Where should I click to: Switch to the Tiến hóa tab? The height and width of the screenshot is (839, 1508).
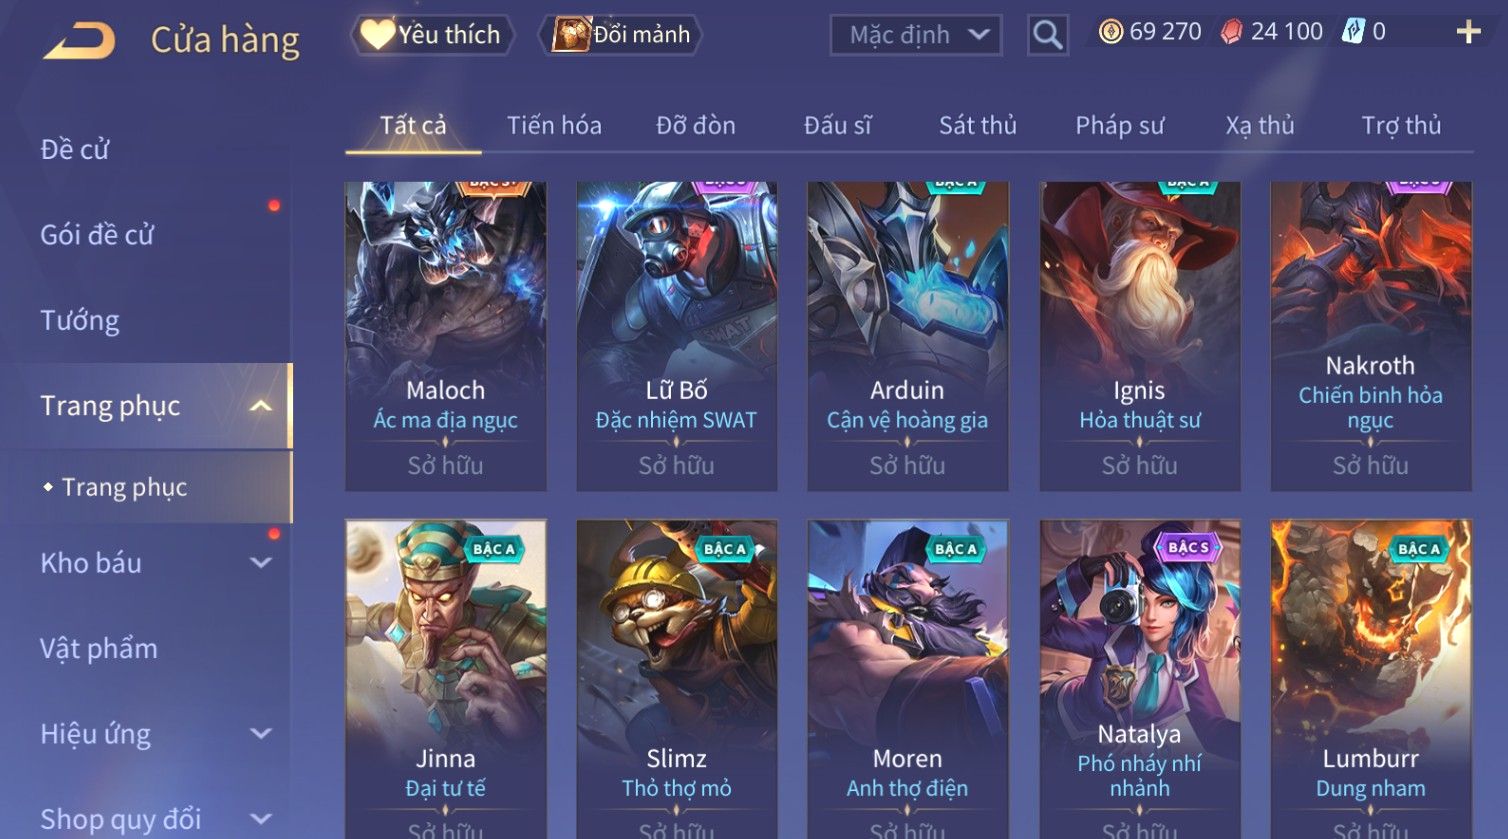554,125
